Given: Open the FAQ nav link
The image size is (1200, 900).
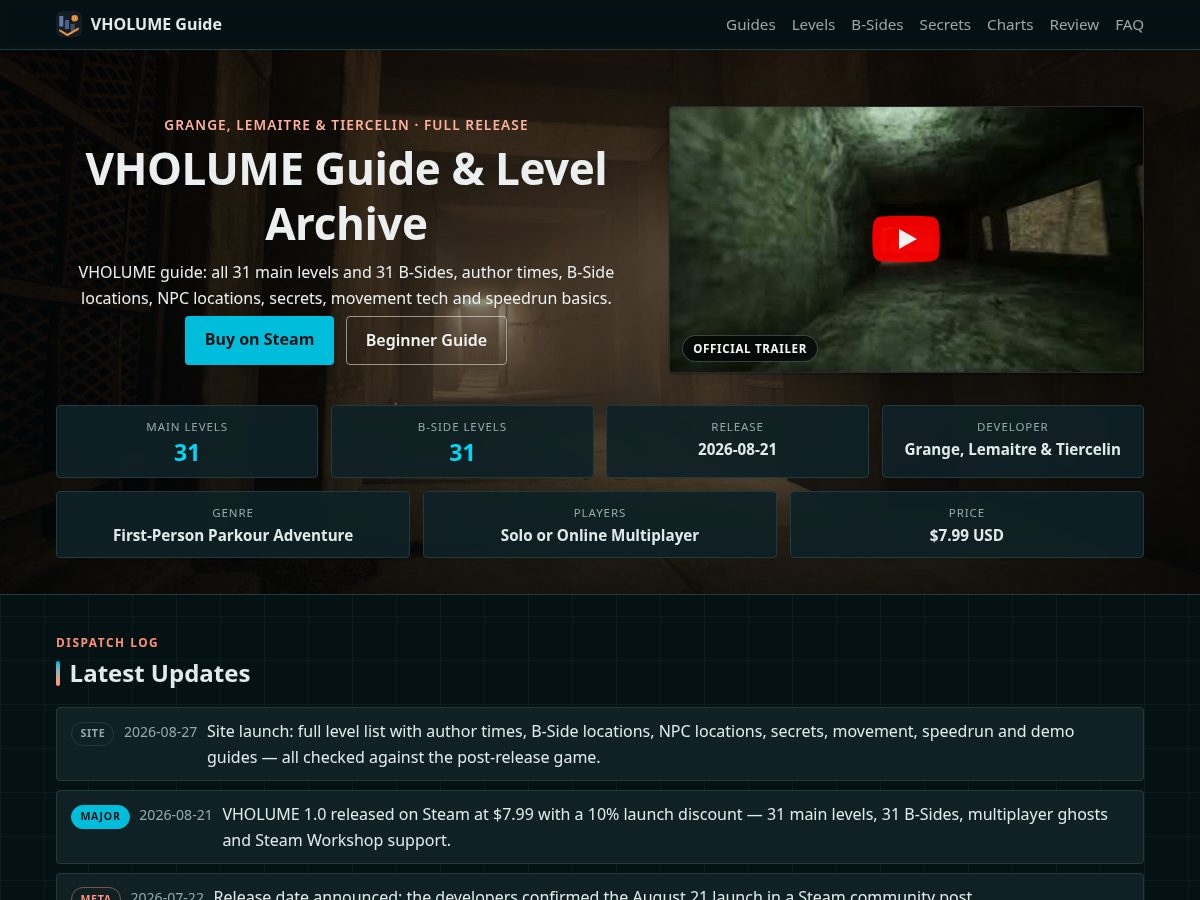Looking at the screenshot, I should coord(1129,24).
